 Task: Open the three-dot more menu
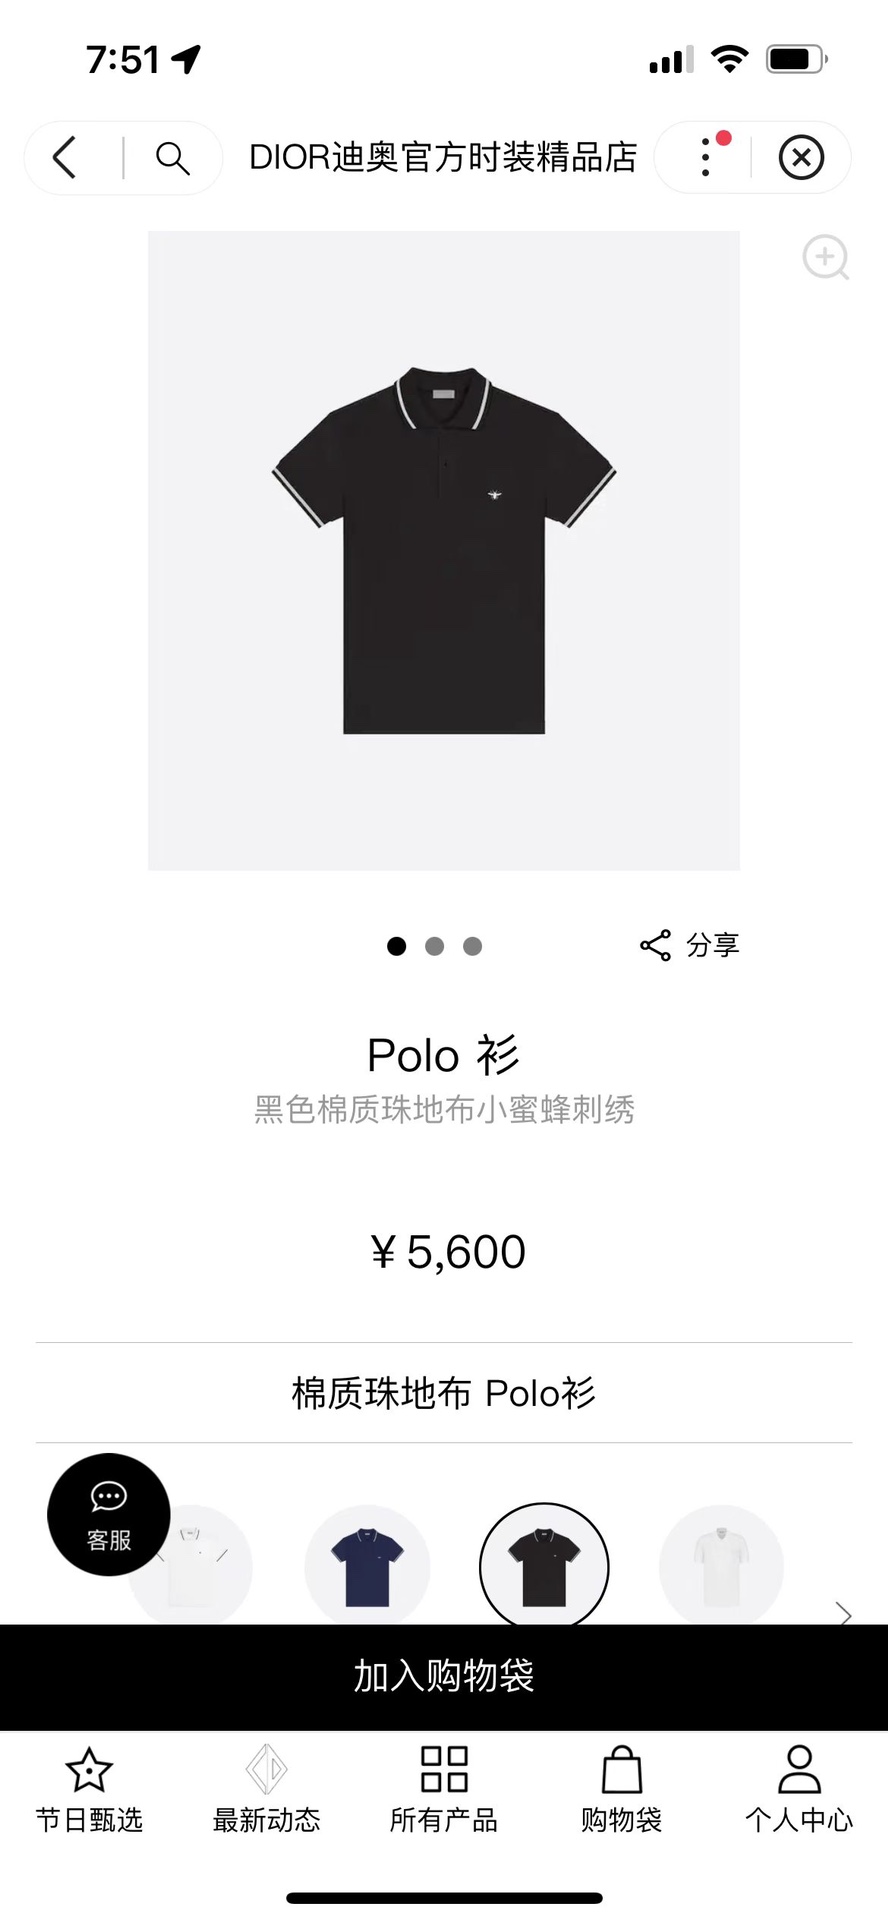point(707,158)
